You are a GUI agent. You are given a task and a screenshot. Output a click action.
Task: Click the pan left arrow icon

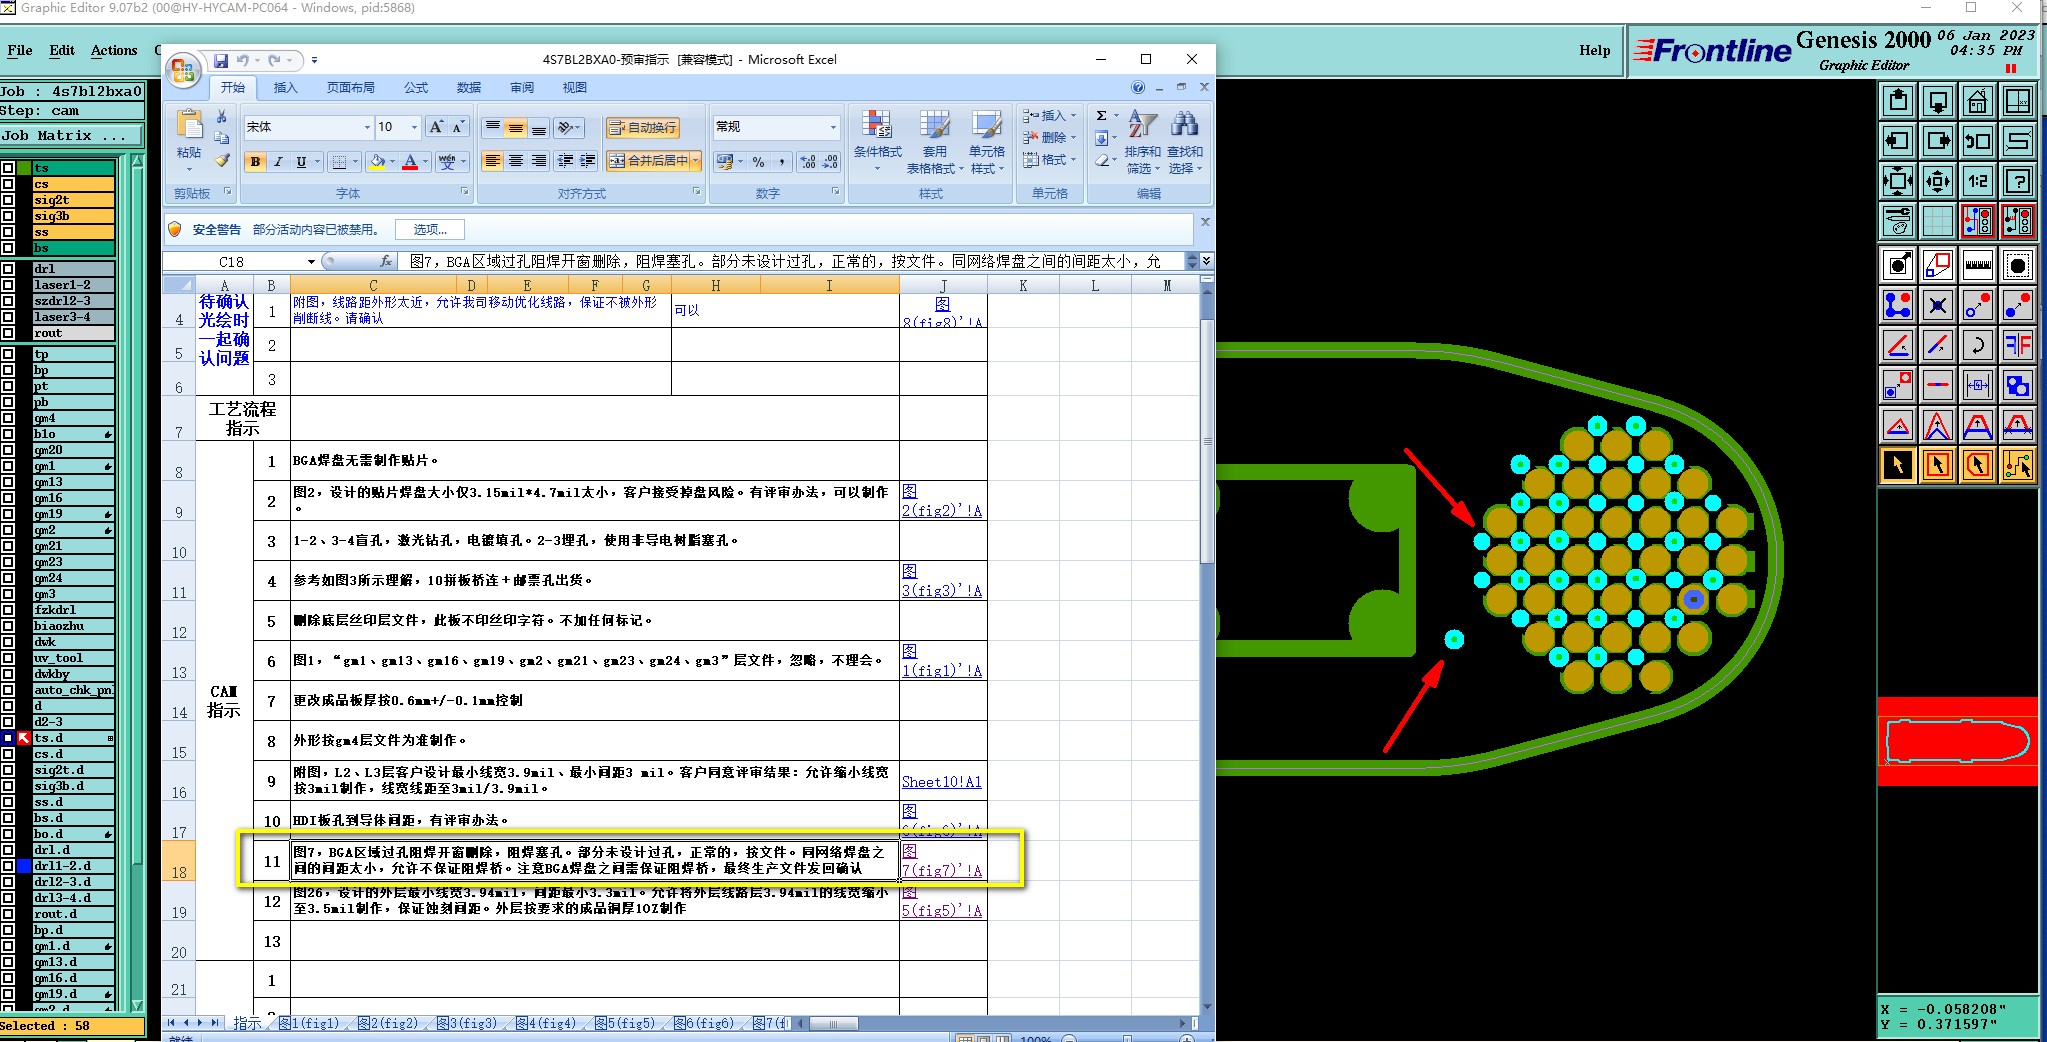point(1897,141)
